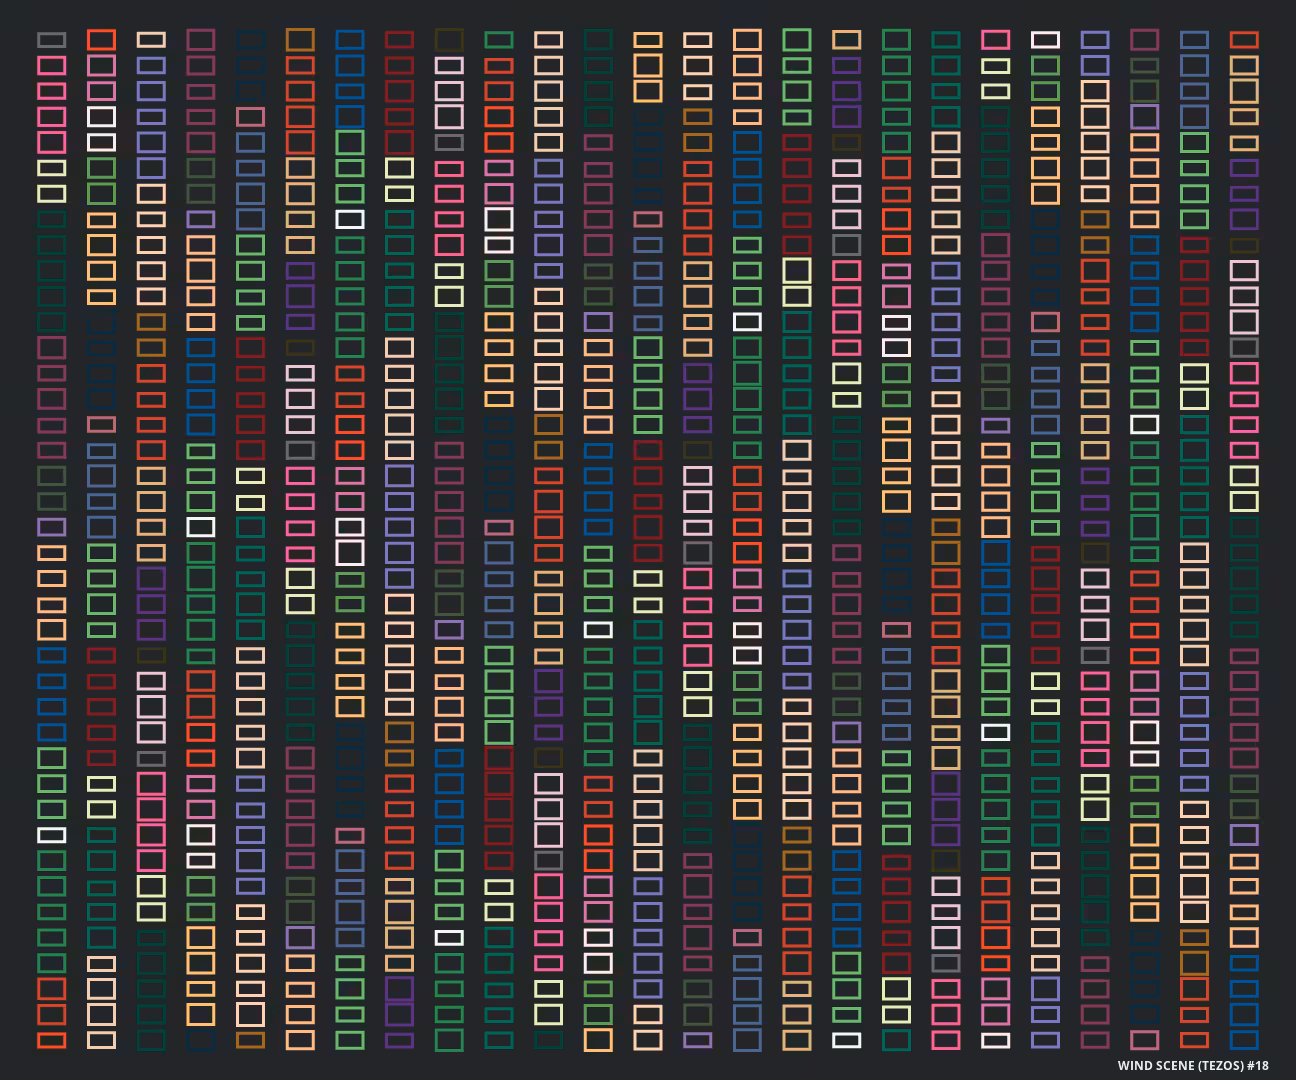Click the bottom-row white rectangle right of pink
This screenshot has width=1296, height=1080.
tap(995, 1040)
